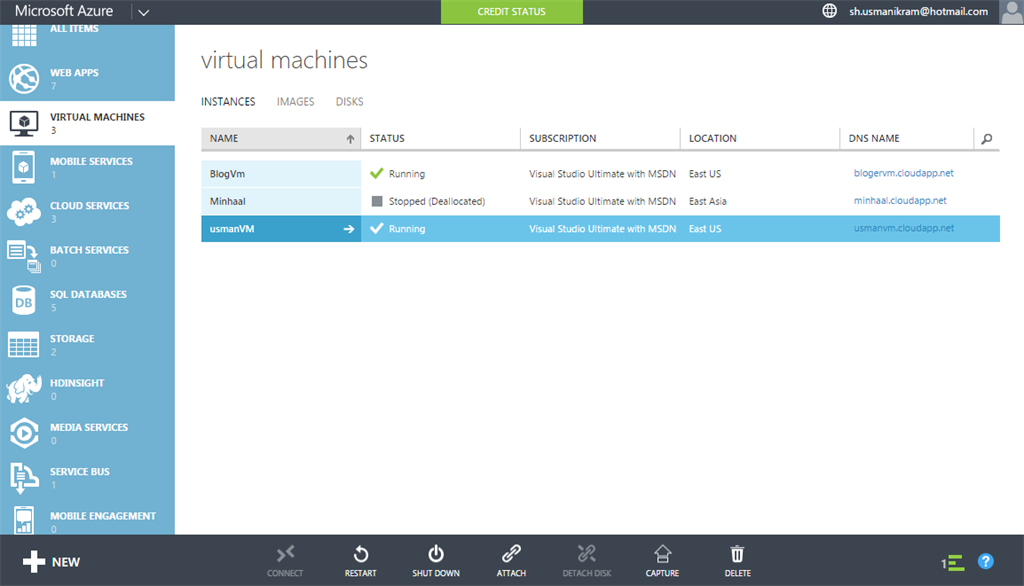Click Minhaal's Visual Studio Ultimate subscription

click(602, 201)
